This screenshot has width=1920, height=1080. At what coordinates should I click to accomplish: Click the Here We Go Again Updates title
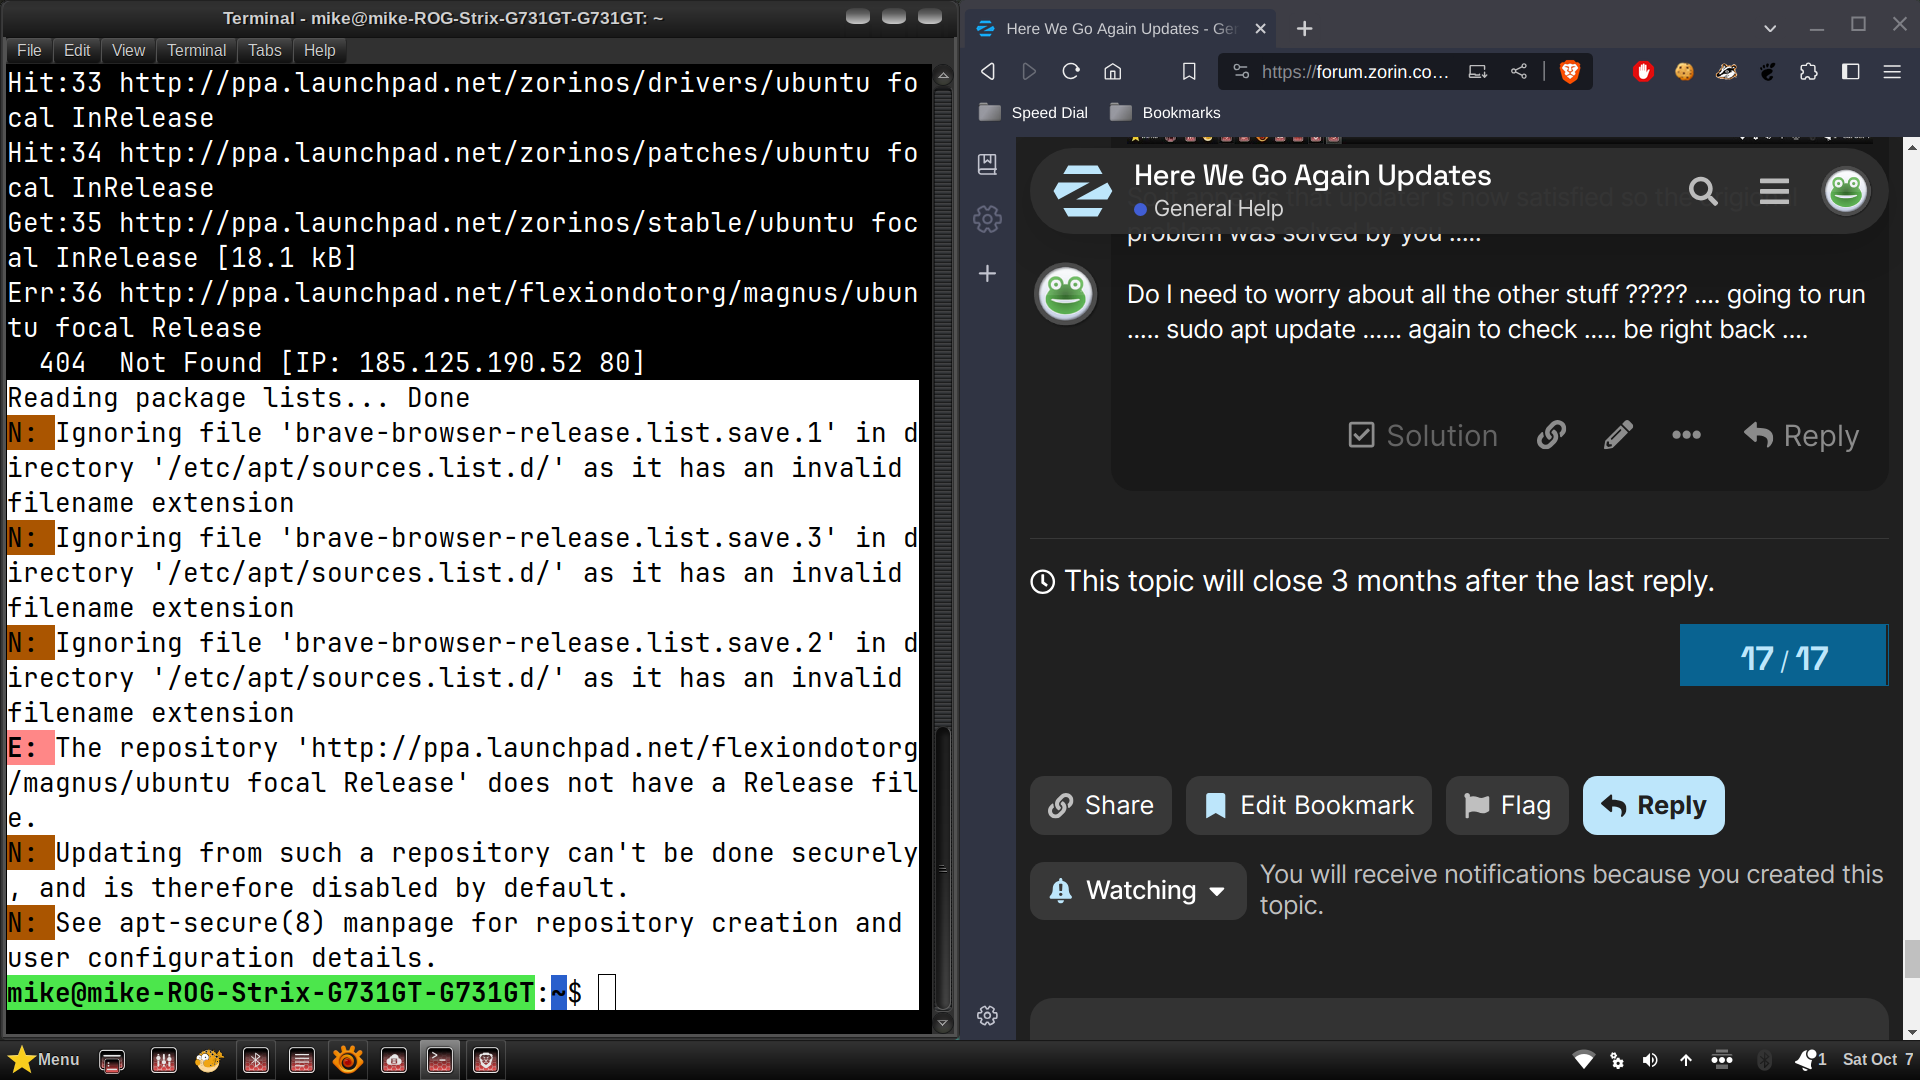(1312, 175)
